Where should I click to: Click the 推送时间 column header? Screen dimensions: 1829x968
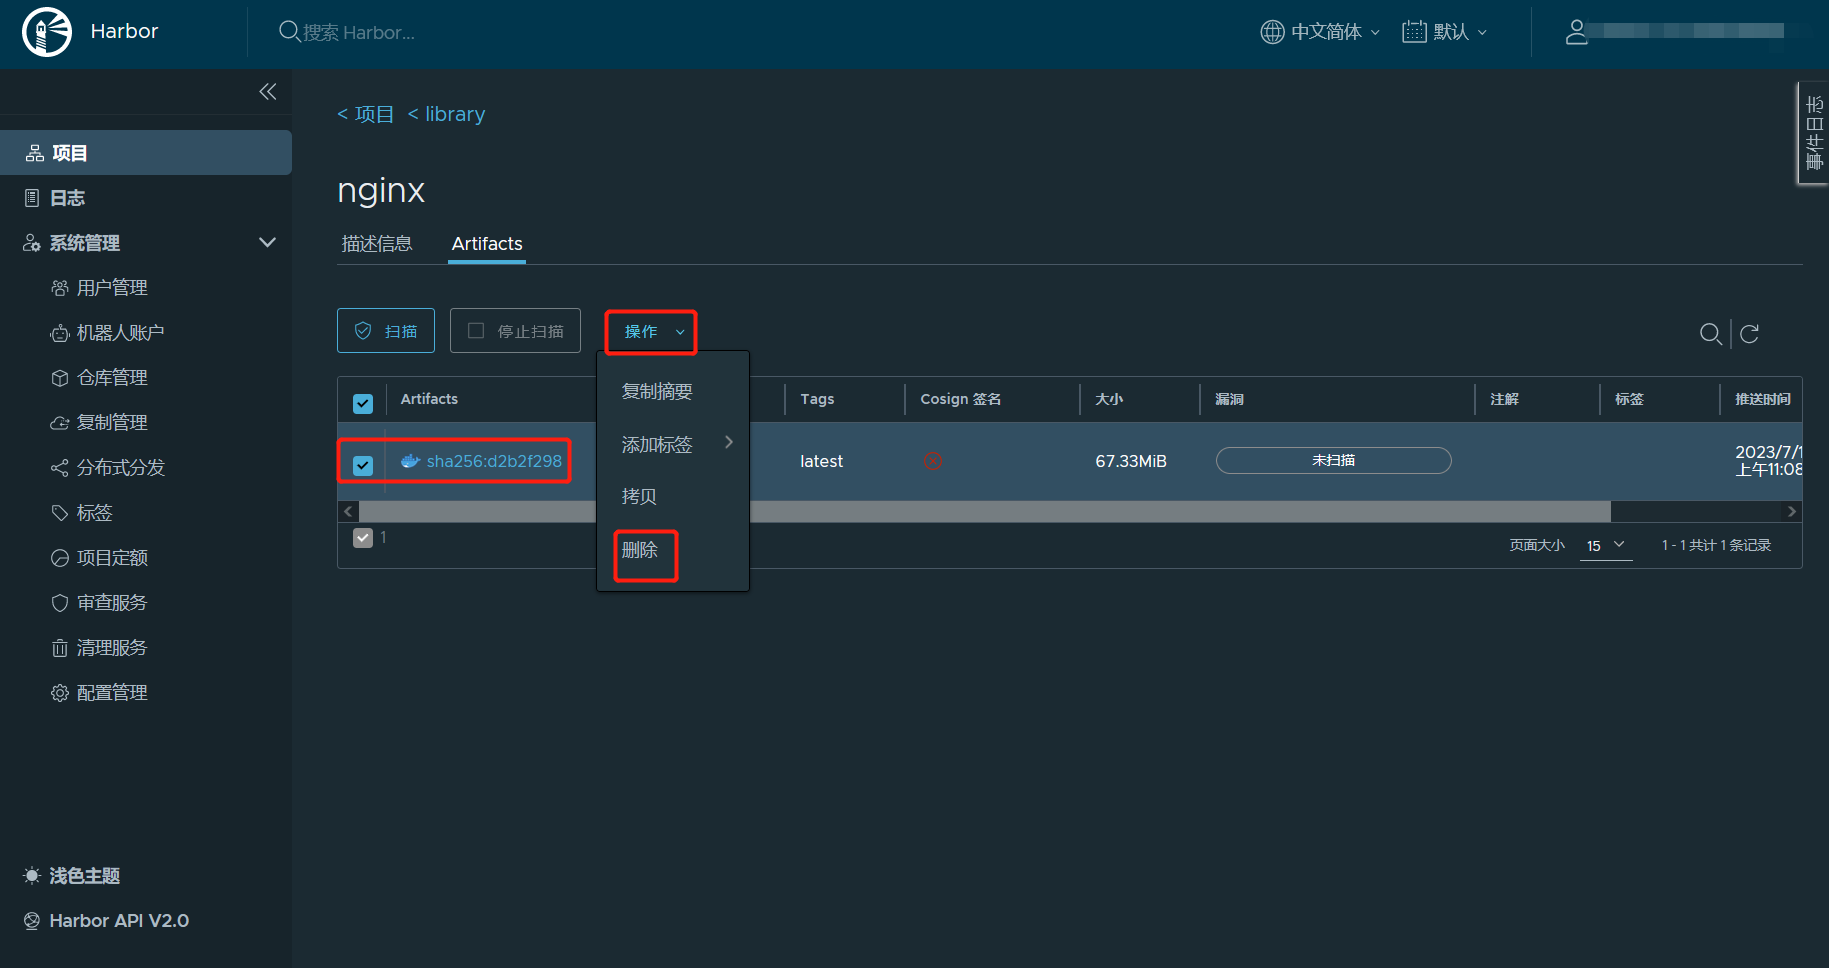click(1763, 399)
